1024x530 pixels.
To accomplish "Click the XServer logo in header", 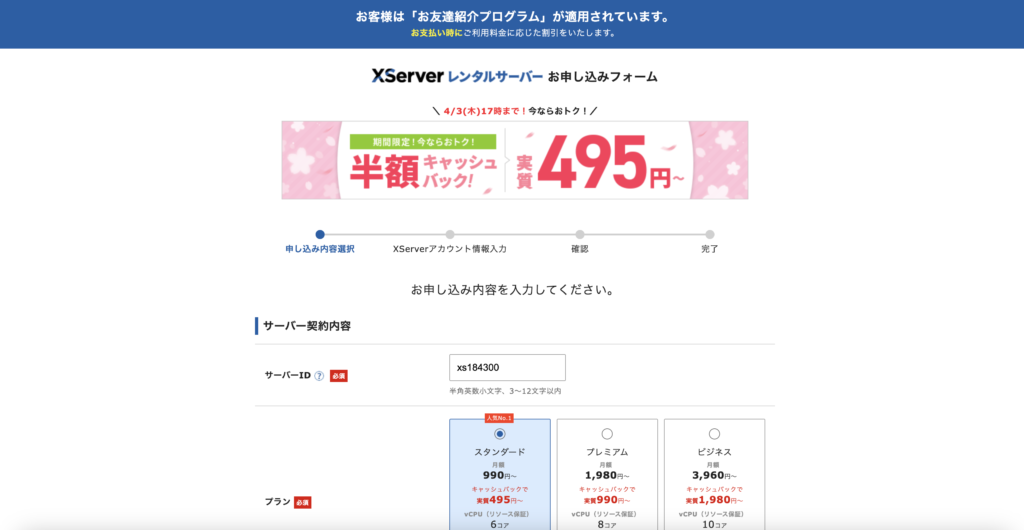I will (x=408, y=76).
